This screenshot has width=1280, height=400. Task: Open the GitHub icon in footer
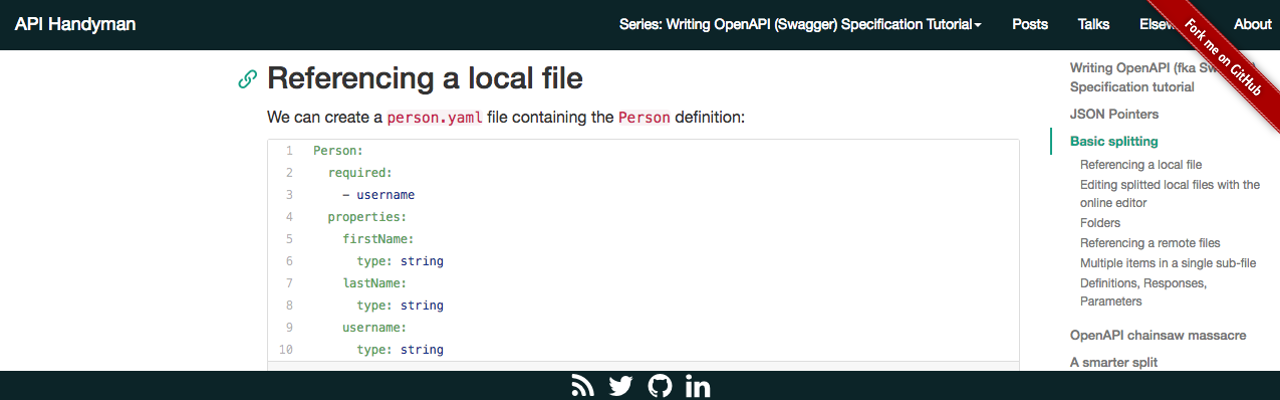point(660,385)
